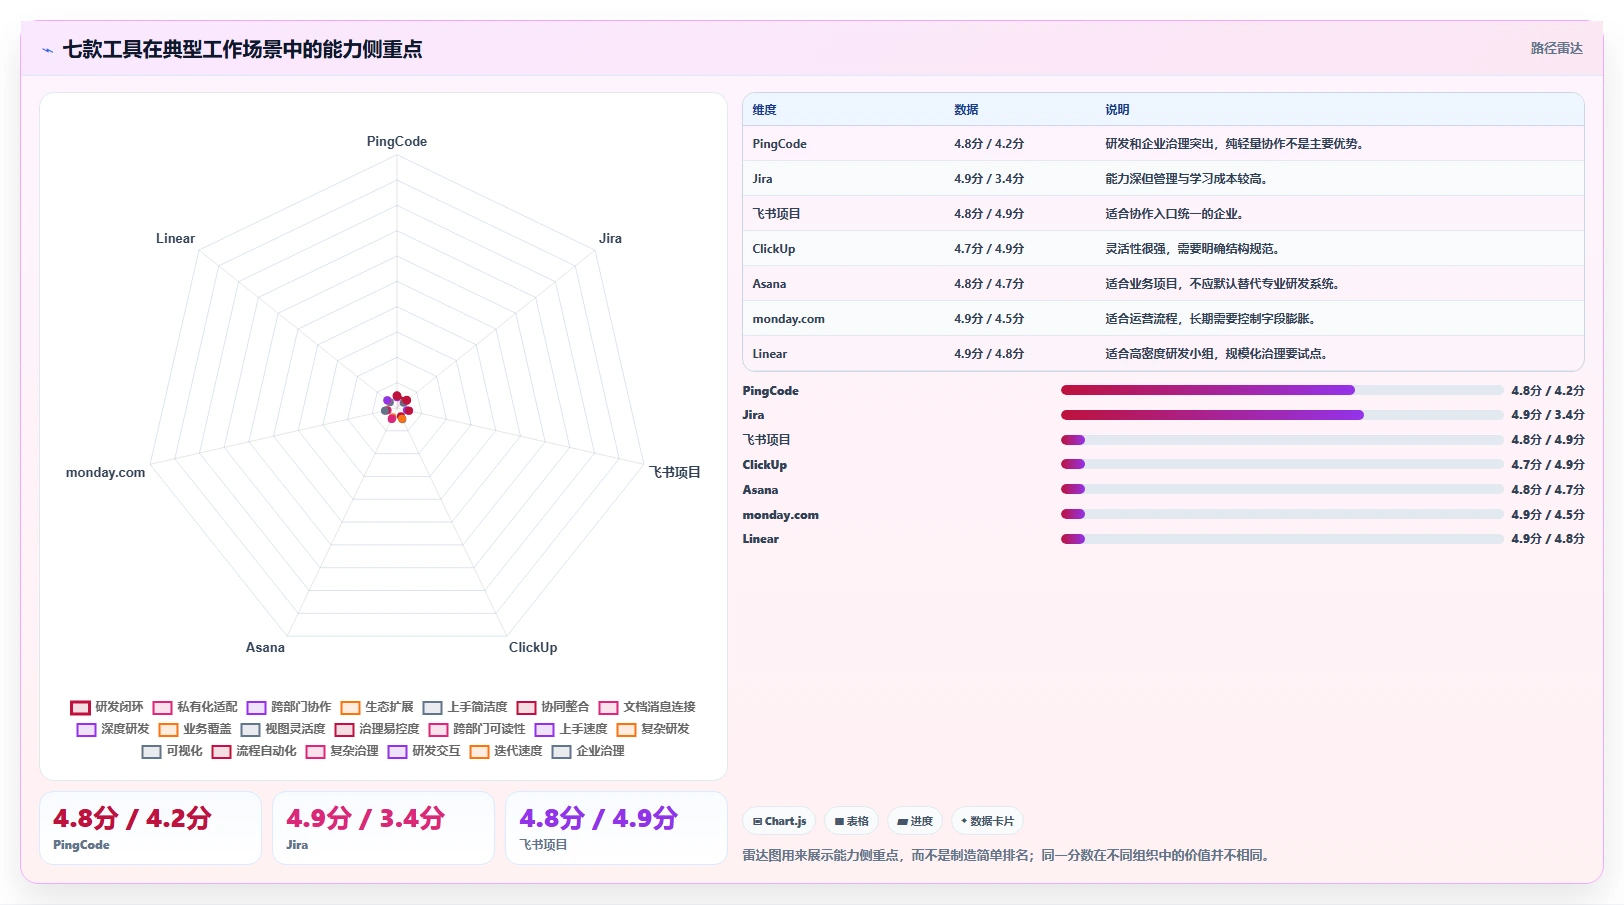Toggle the 文档消息连接 legend entry

tap(647, 707)
